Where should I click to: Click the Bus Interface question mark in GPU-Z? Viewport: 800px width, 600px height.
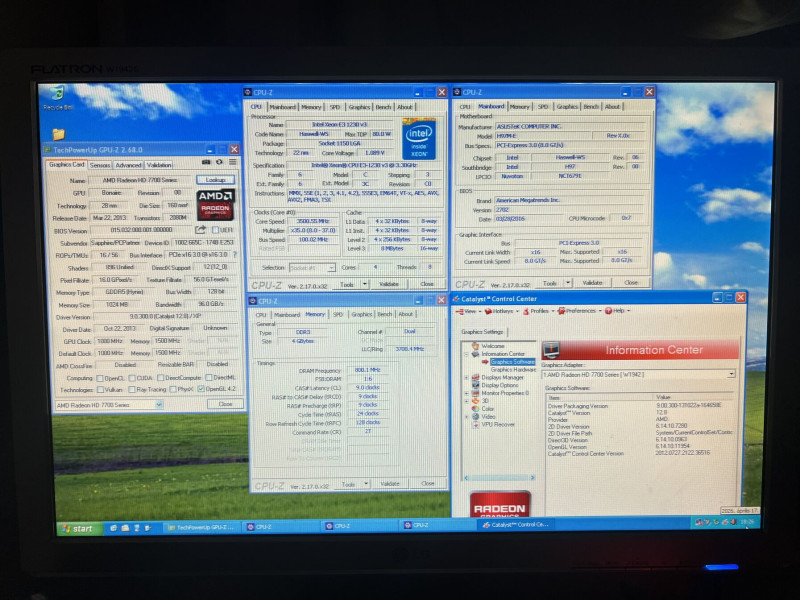[235, 254]
